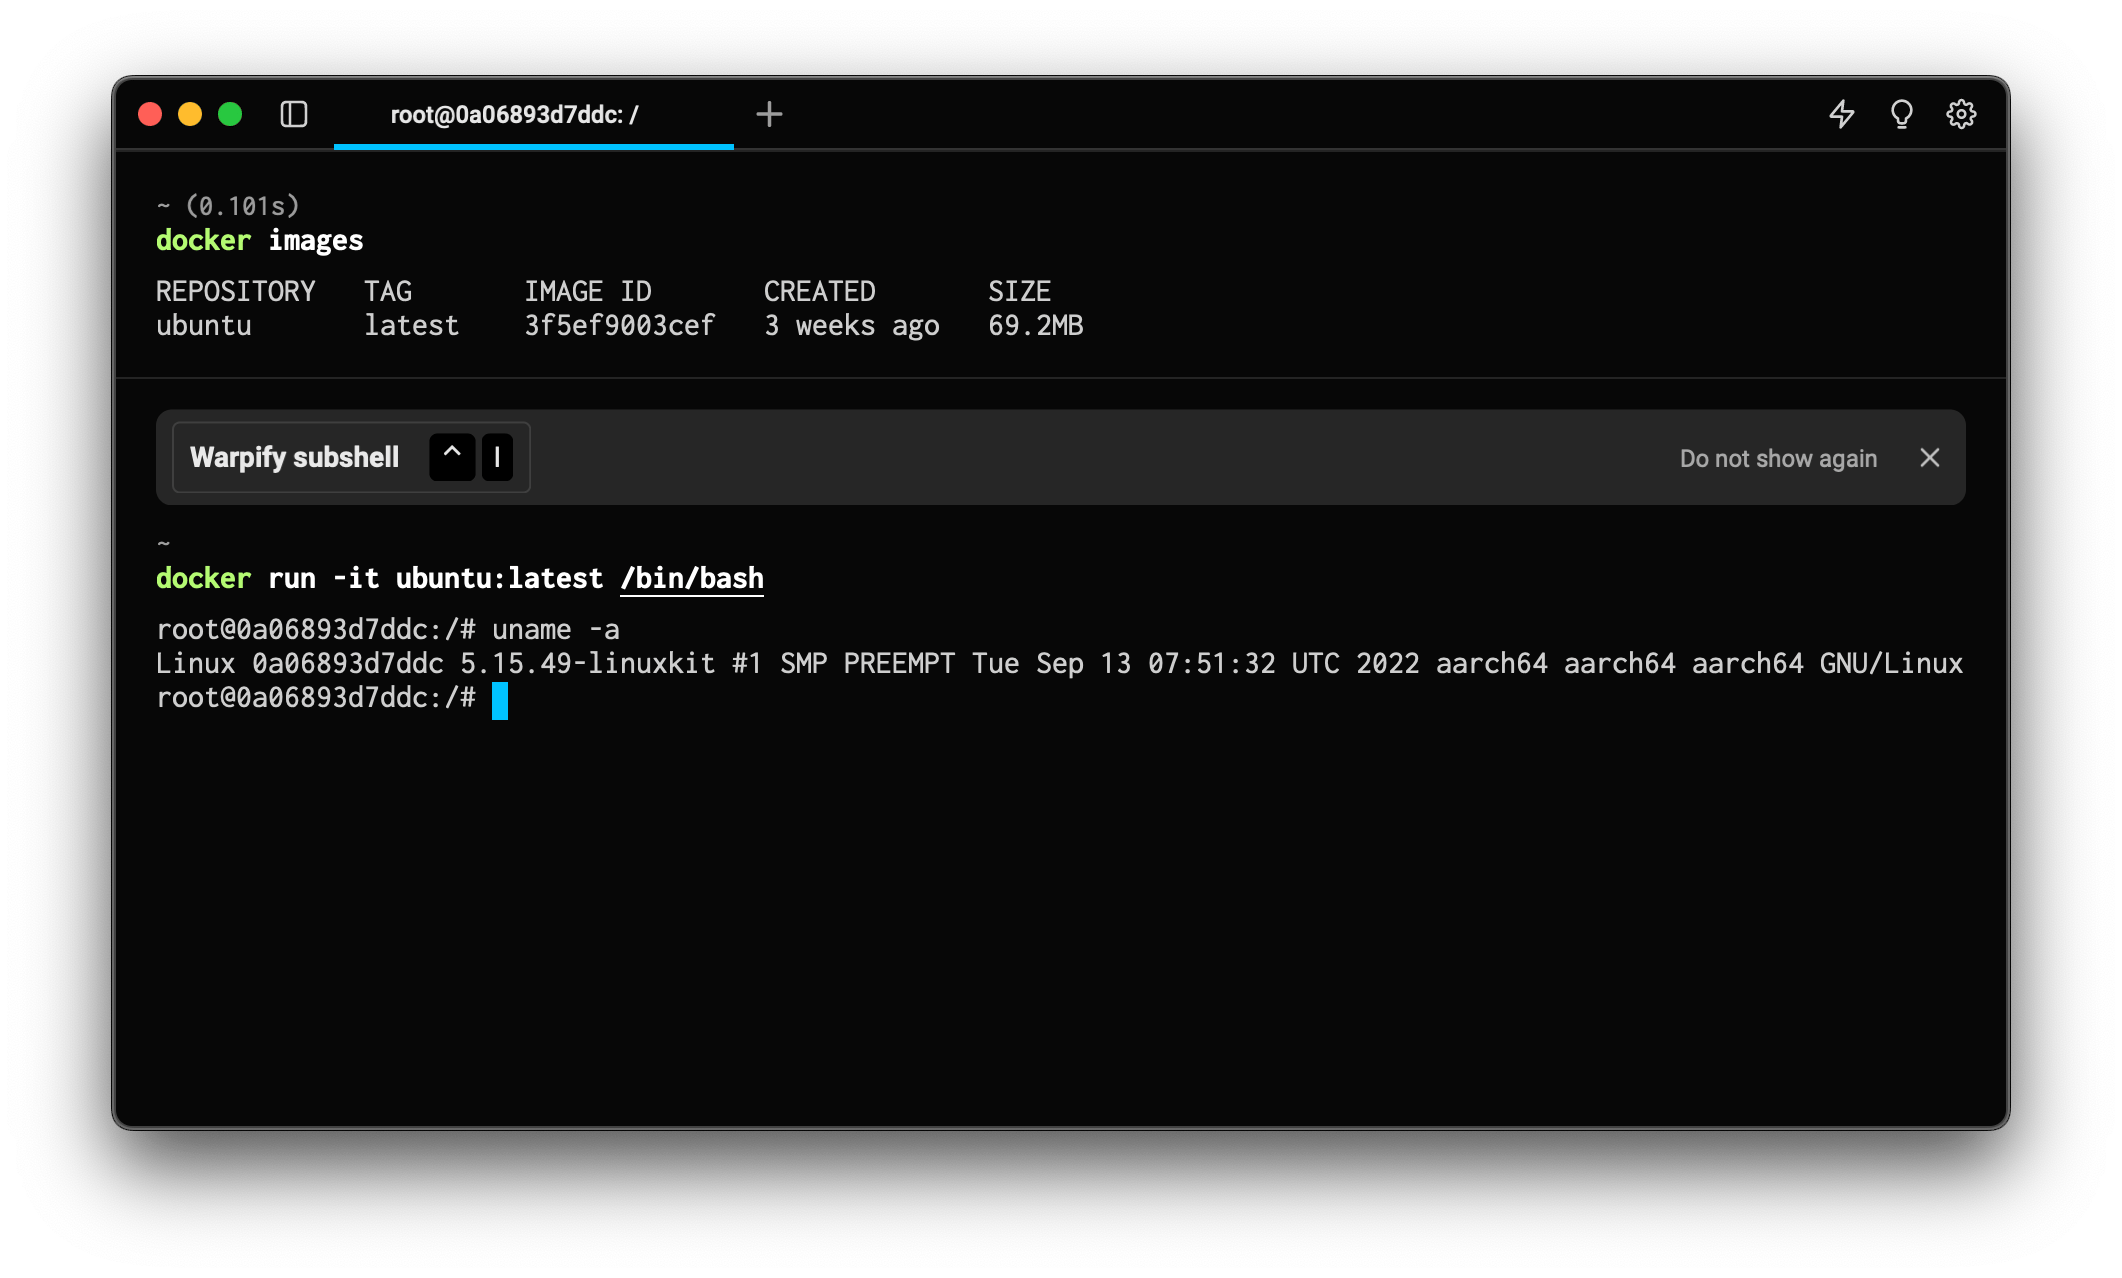Image resolution: width=2122 pixels, height=1278 pixels.
Task: Click the uname -a output line
Action: [1058, 664]
